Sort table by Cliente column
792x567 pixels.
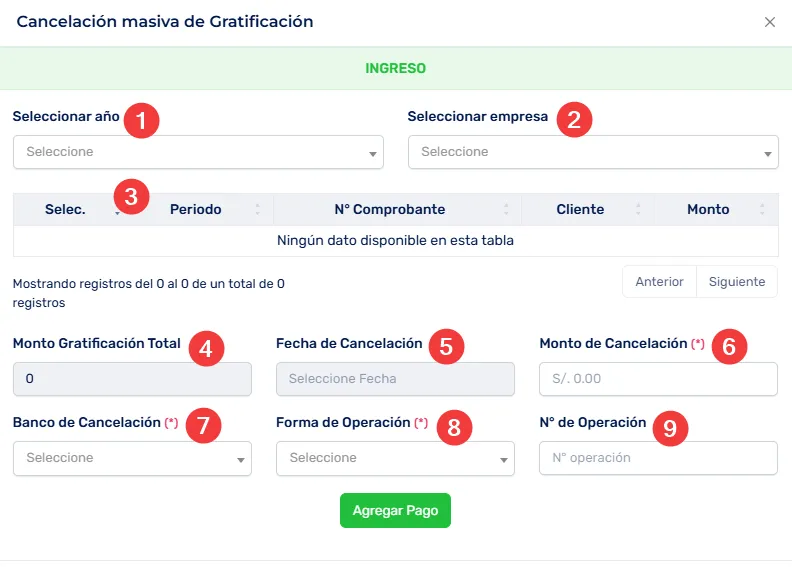tap(581, 209)
